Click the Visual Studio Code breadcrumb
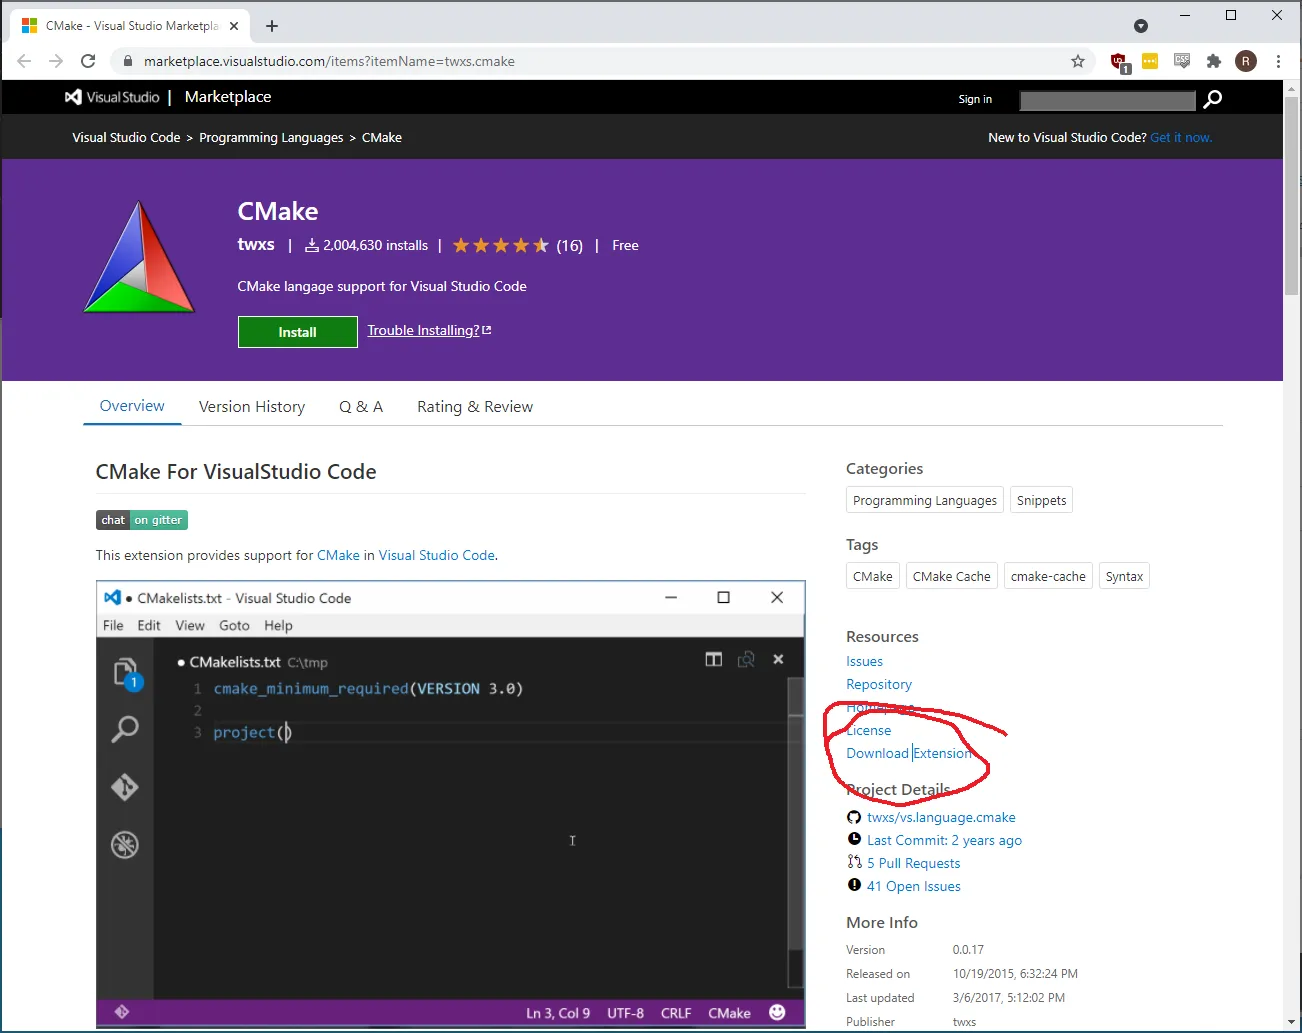The image size is (1302, 1033). point(126,138)
